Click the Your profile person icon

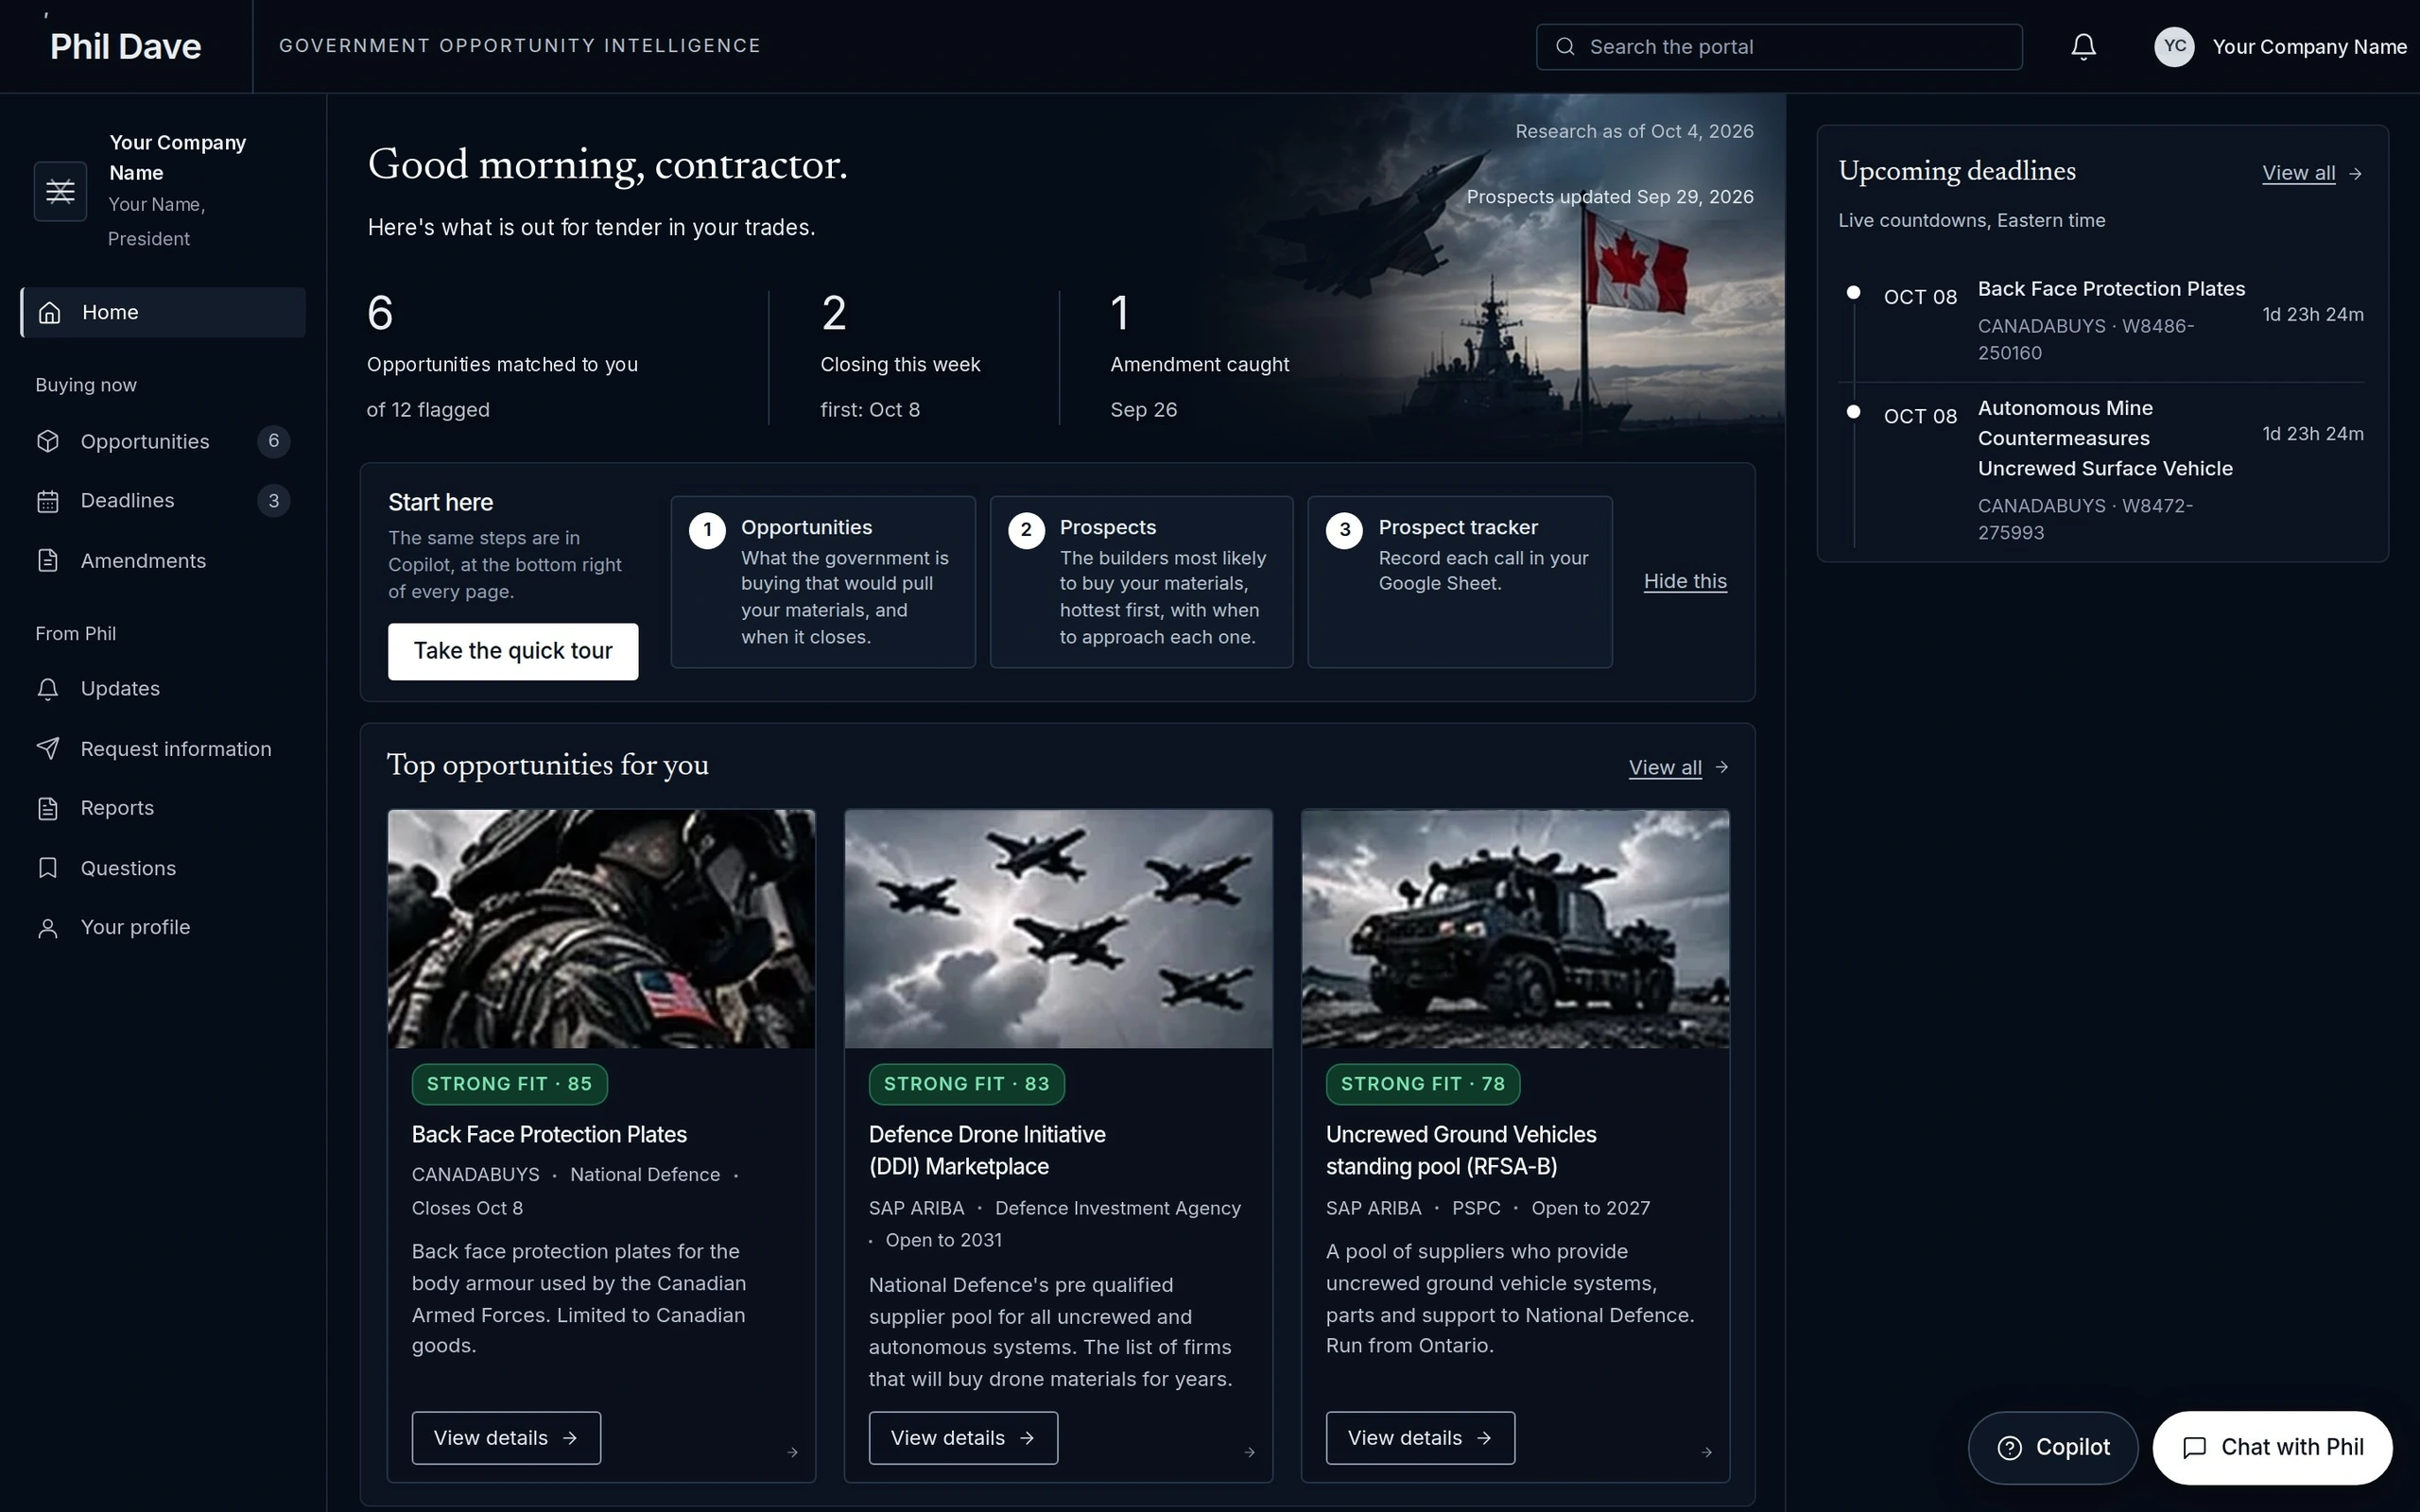pyautogui.click(x=48, y=928)
